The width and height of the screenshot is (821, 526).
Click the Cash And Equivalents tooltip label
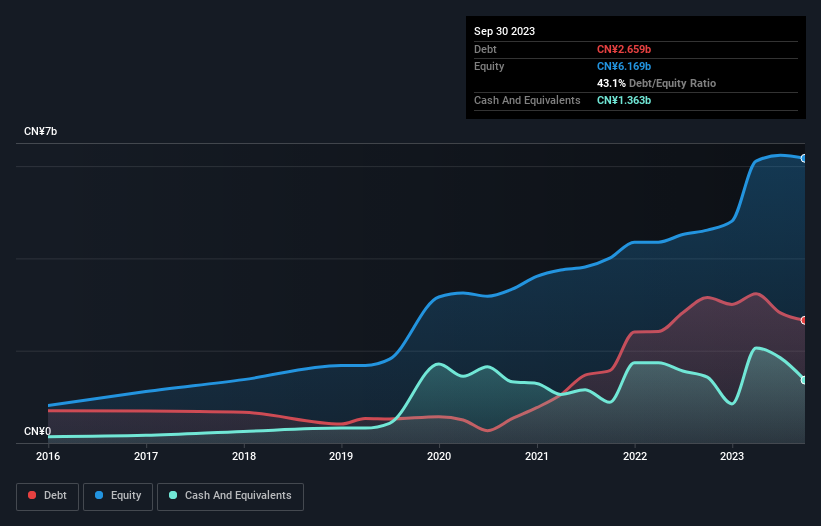coord(527,100)
